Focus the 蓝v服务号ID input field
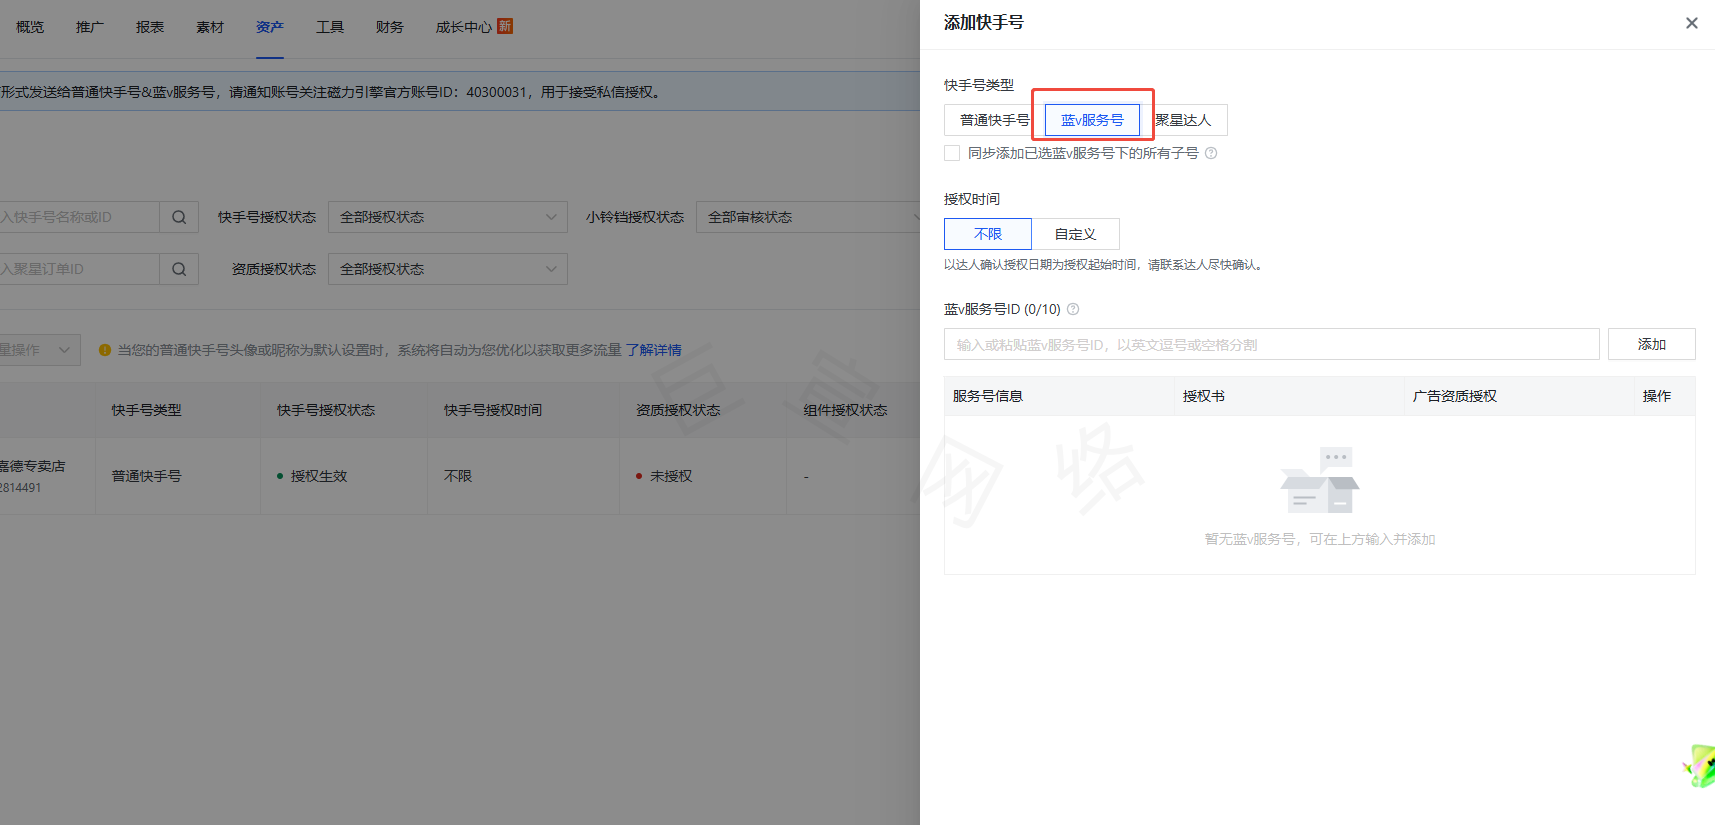The image size is (1715, 825). point(1272,344)
